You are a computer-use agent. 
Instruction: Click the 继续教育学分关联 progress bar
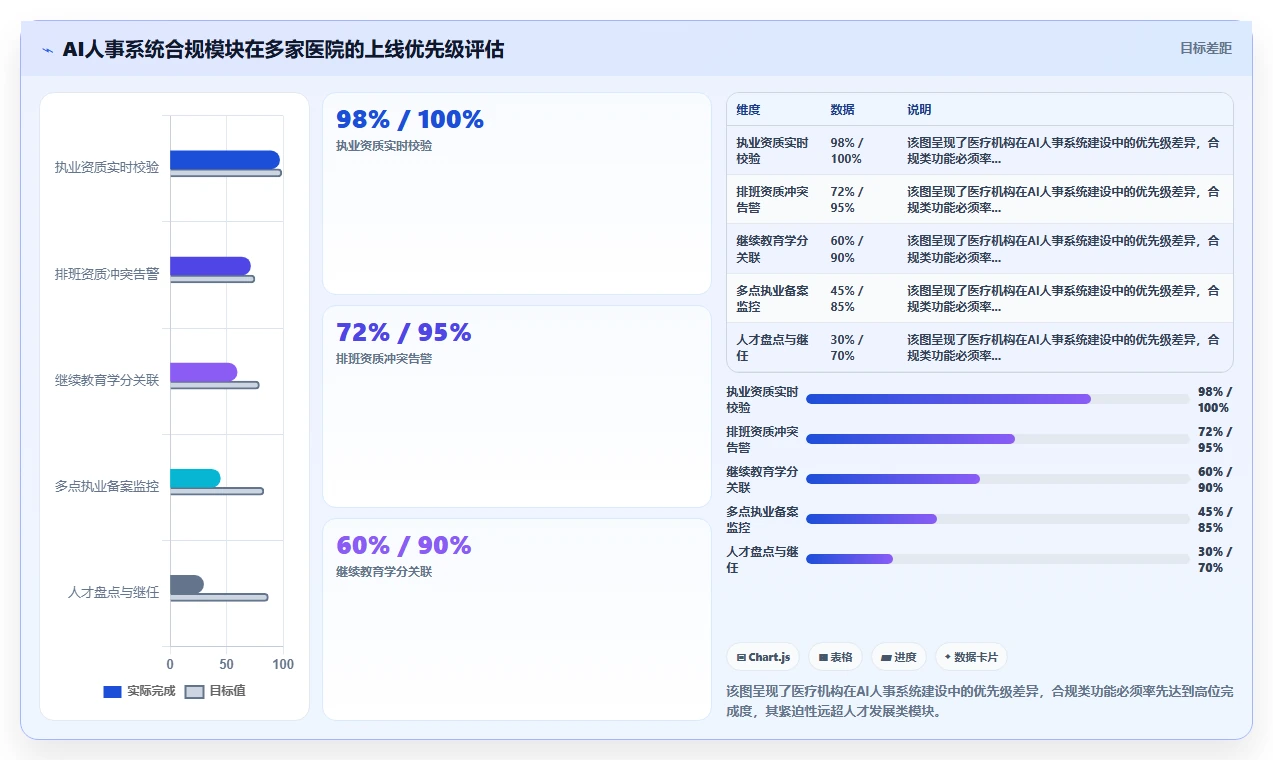998,479
